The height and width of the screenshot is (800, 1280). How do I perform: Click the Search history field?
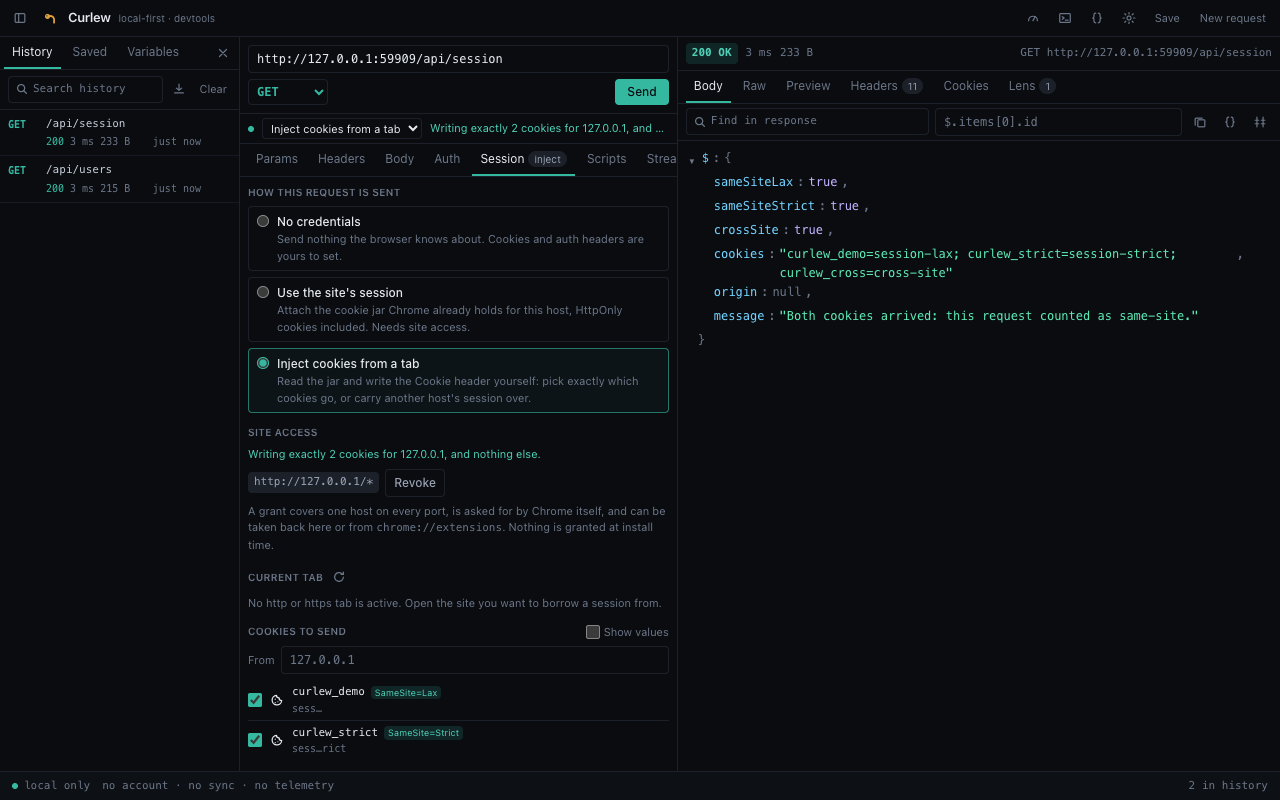coord(85,89)
